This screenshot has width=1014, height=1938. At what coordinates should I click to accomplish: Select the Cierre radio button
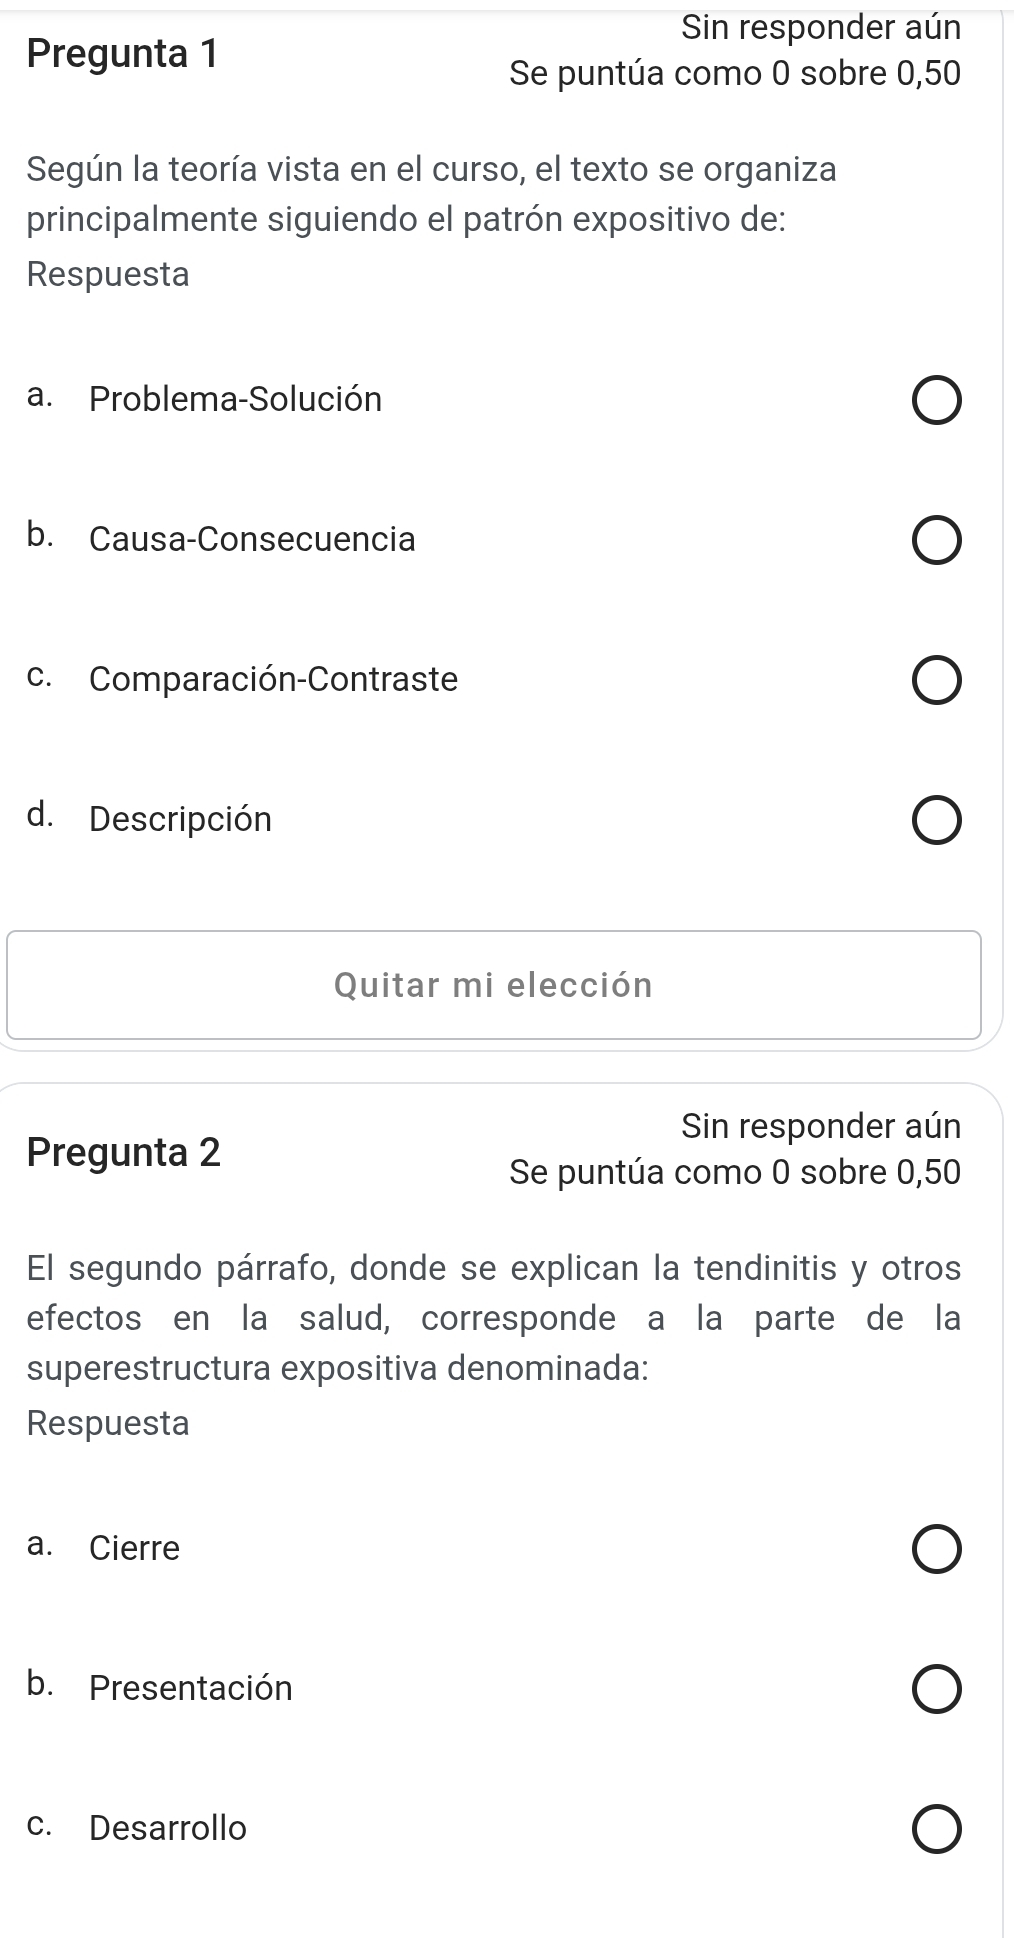click(937, 1550)
